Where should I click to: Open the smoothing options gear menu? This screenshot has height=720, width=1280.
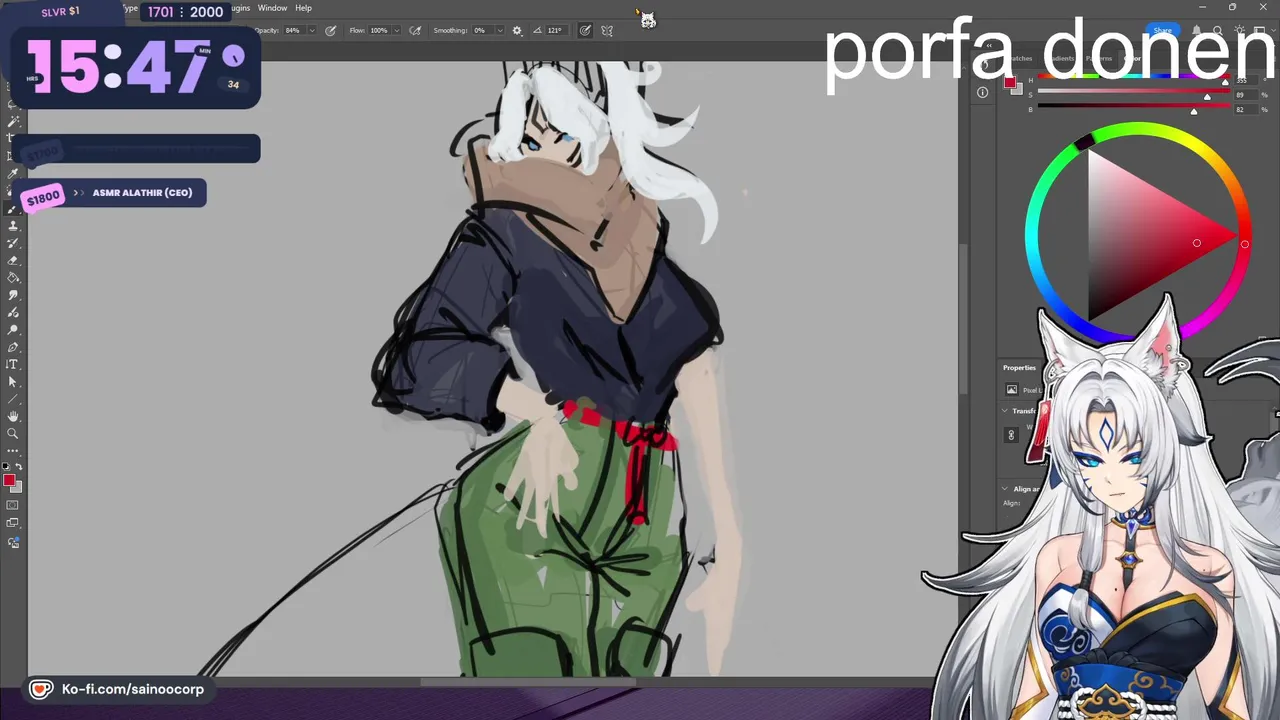click(x=517, y=31)
